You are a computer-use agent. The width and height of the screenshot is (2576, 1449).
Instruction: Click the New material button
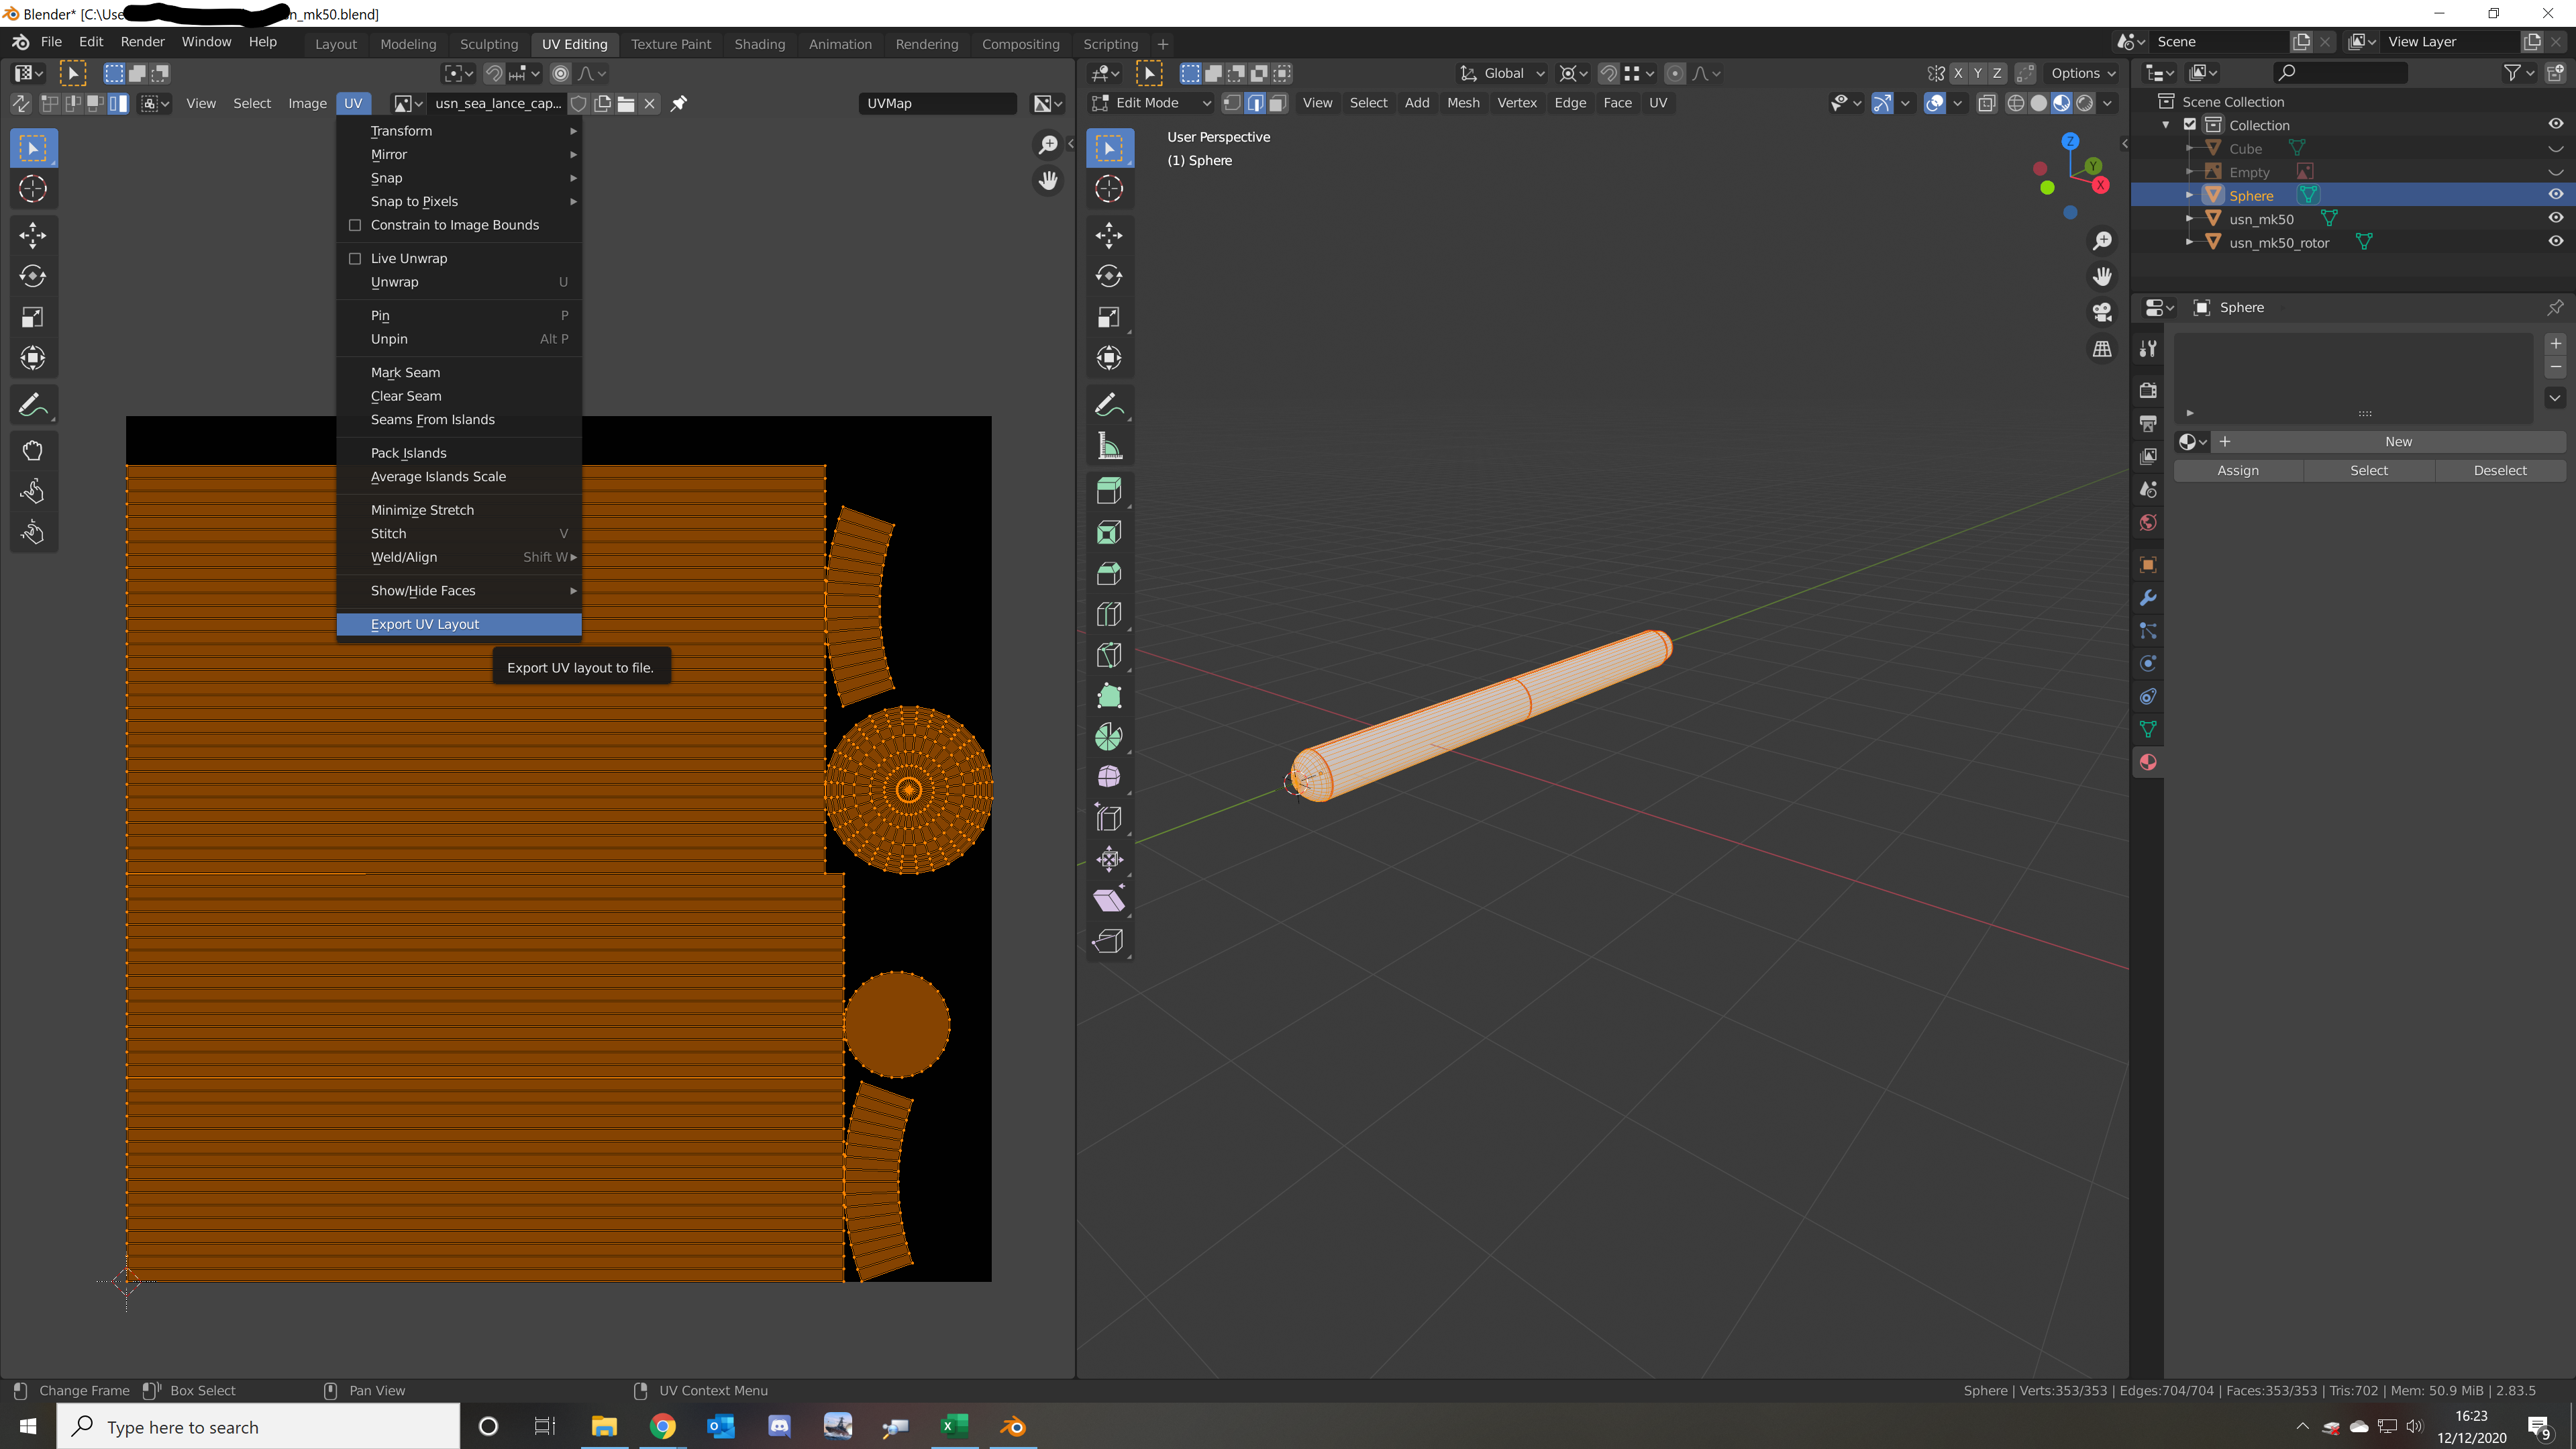click(2397, 441)
